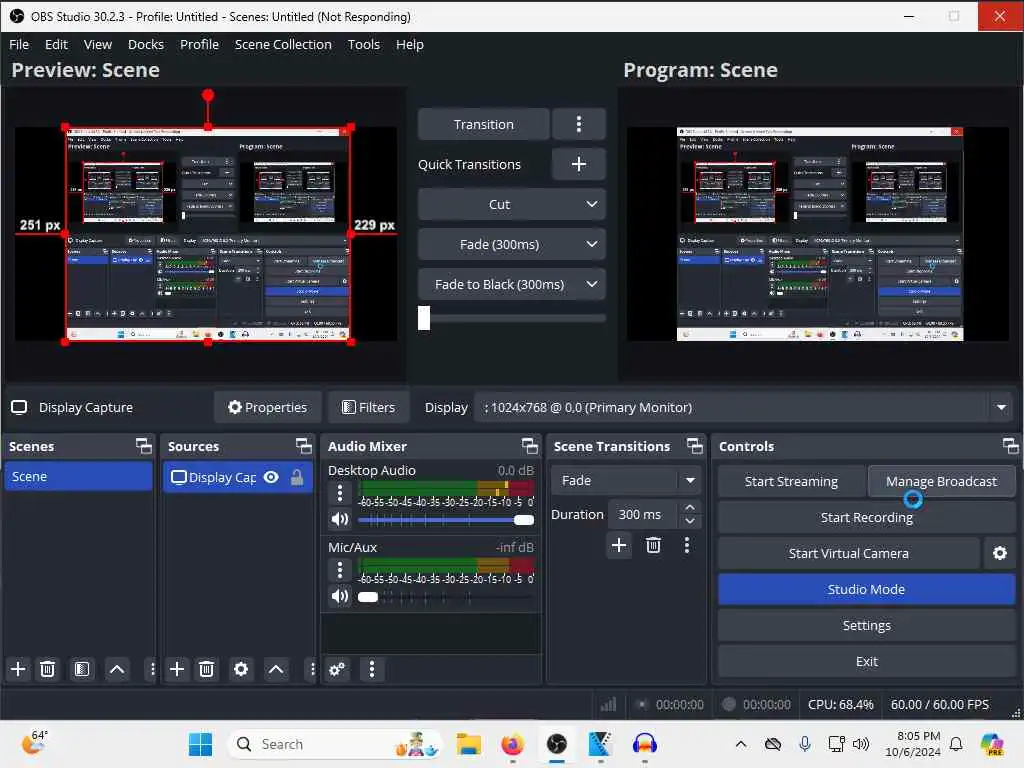Open Windows Start menu

[x=200, y=744]
